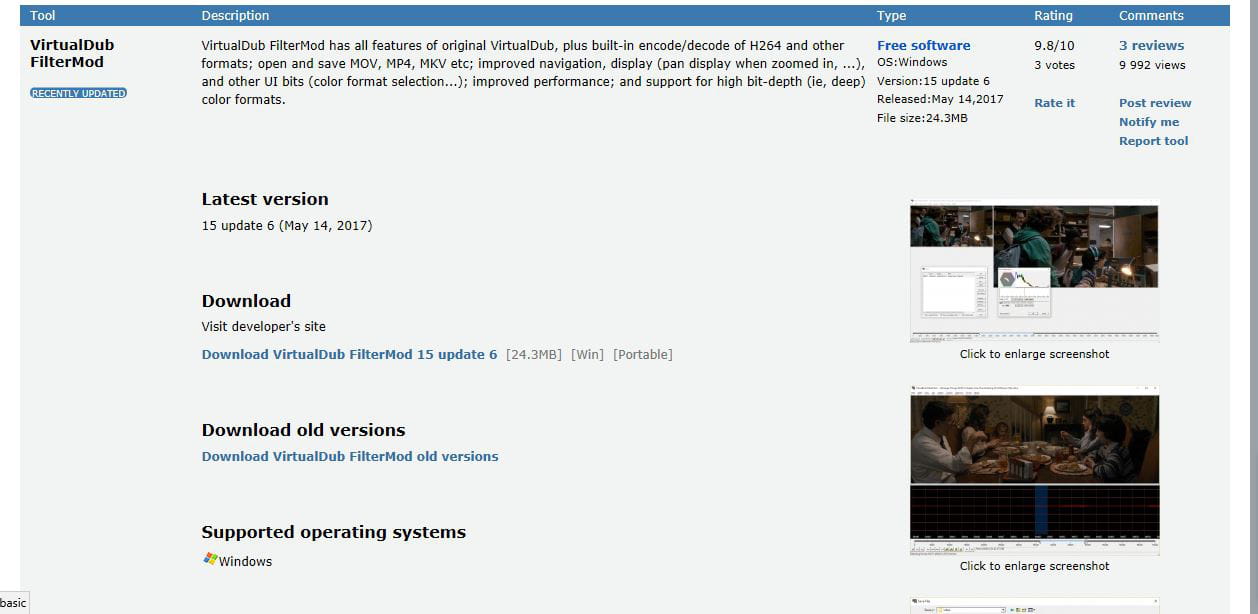Image resolution: width=1258 pixels, height=614 pixels.
Task: Download VirtualDub FilterMod 15 update 6
Action: pyautogui.click(x=349, y=354)
